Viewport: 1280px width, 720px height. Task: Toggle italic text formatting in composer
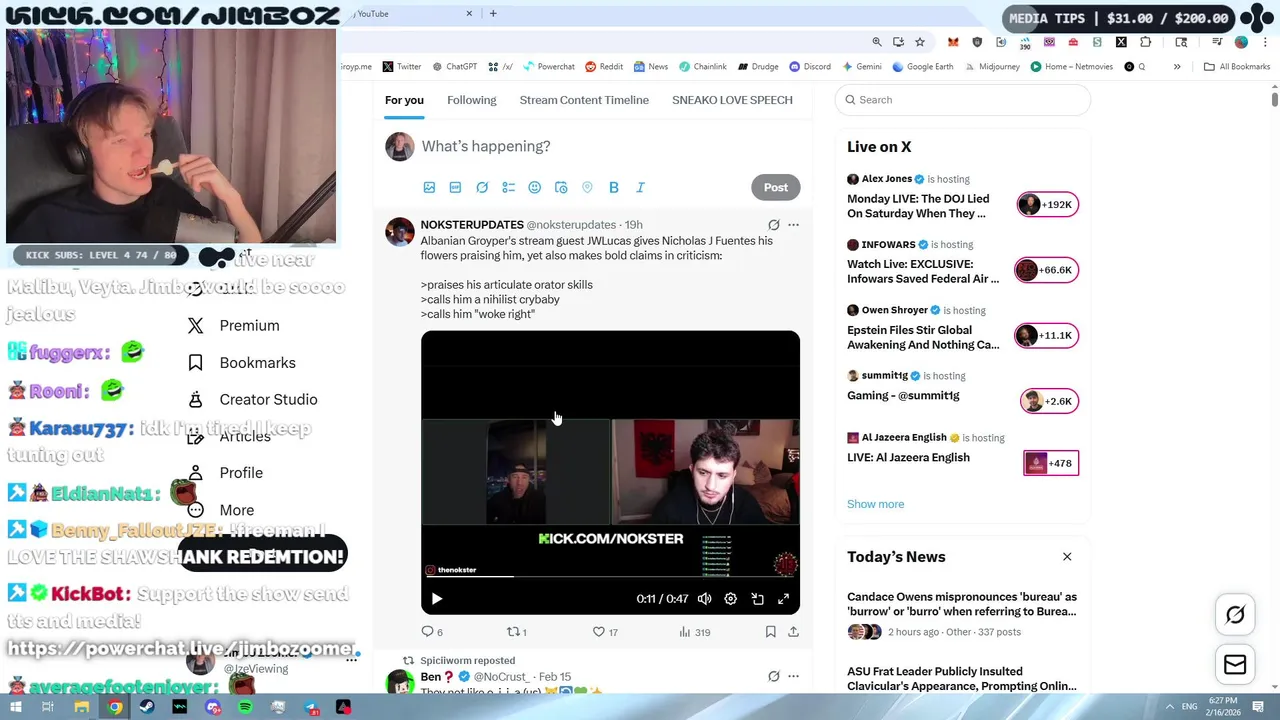(640, 187)
